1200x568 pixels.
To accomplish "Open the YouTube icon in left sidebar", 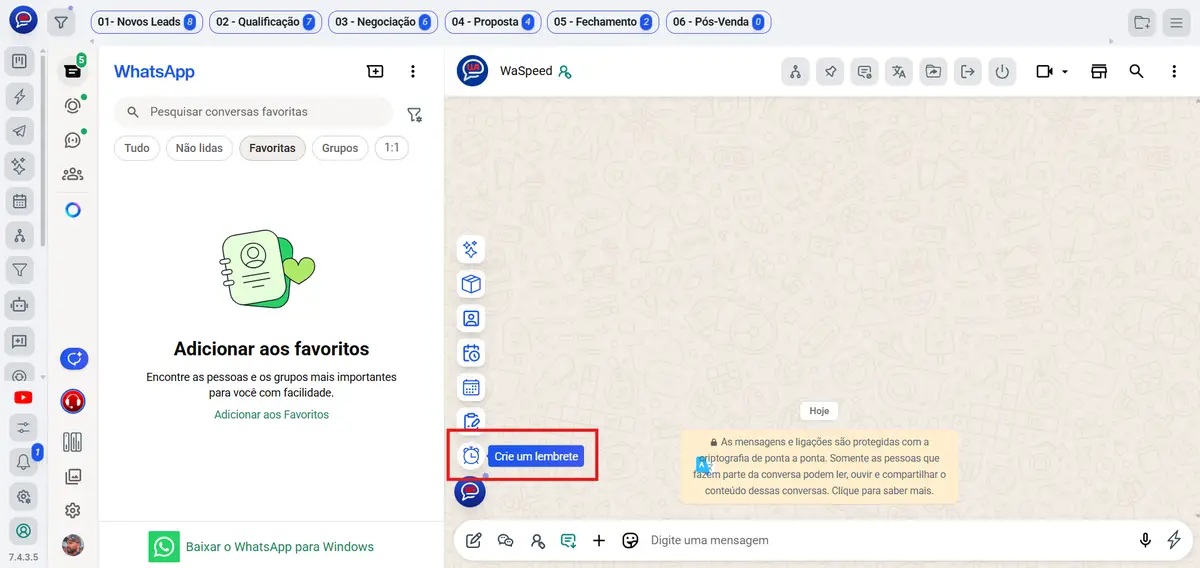I will click(23, 398).
